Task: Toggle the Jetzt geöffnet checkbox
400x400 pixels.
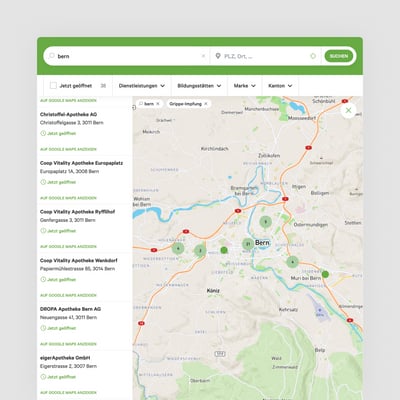Action: click(x=53, y=86)
